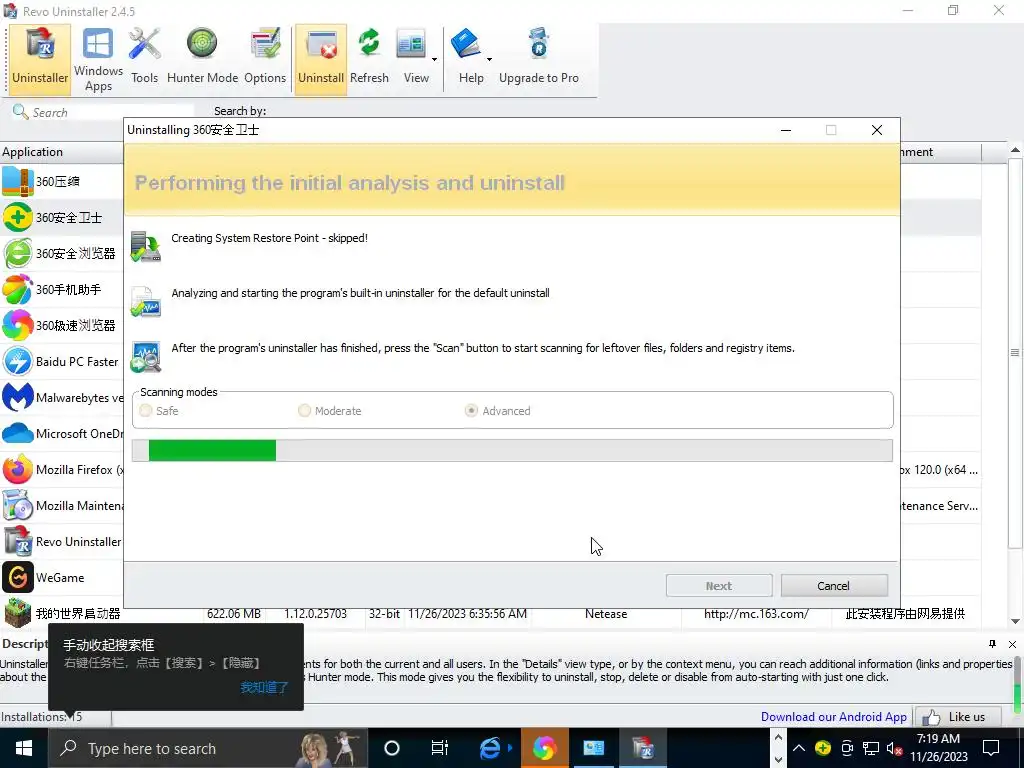
Task: Click the leftover scan step icon
Action: click(x=146, y=357)
